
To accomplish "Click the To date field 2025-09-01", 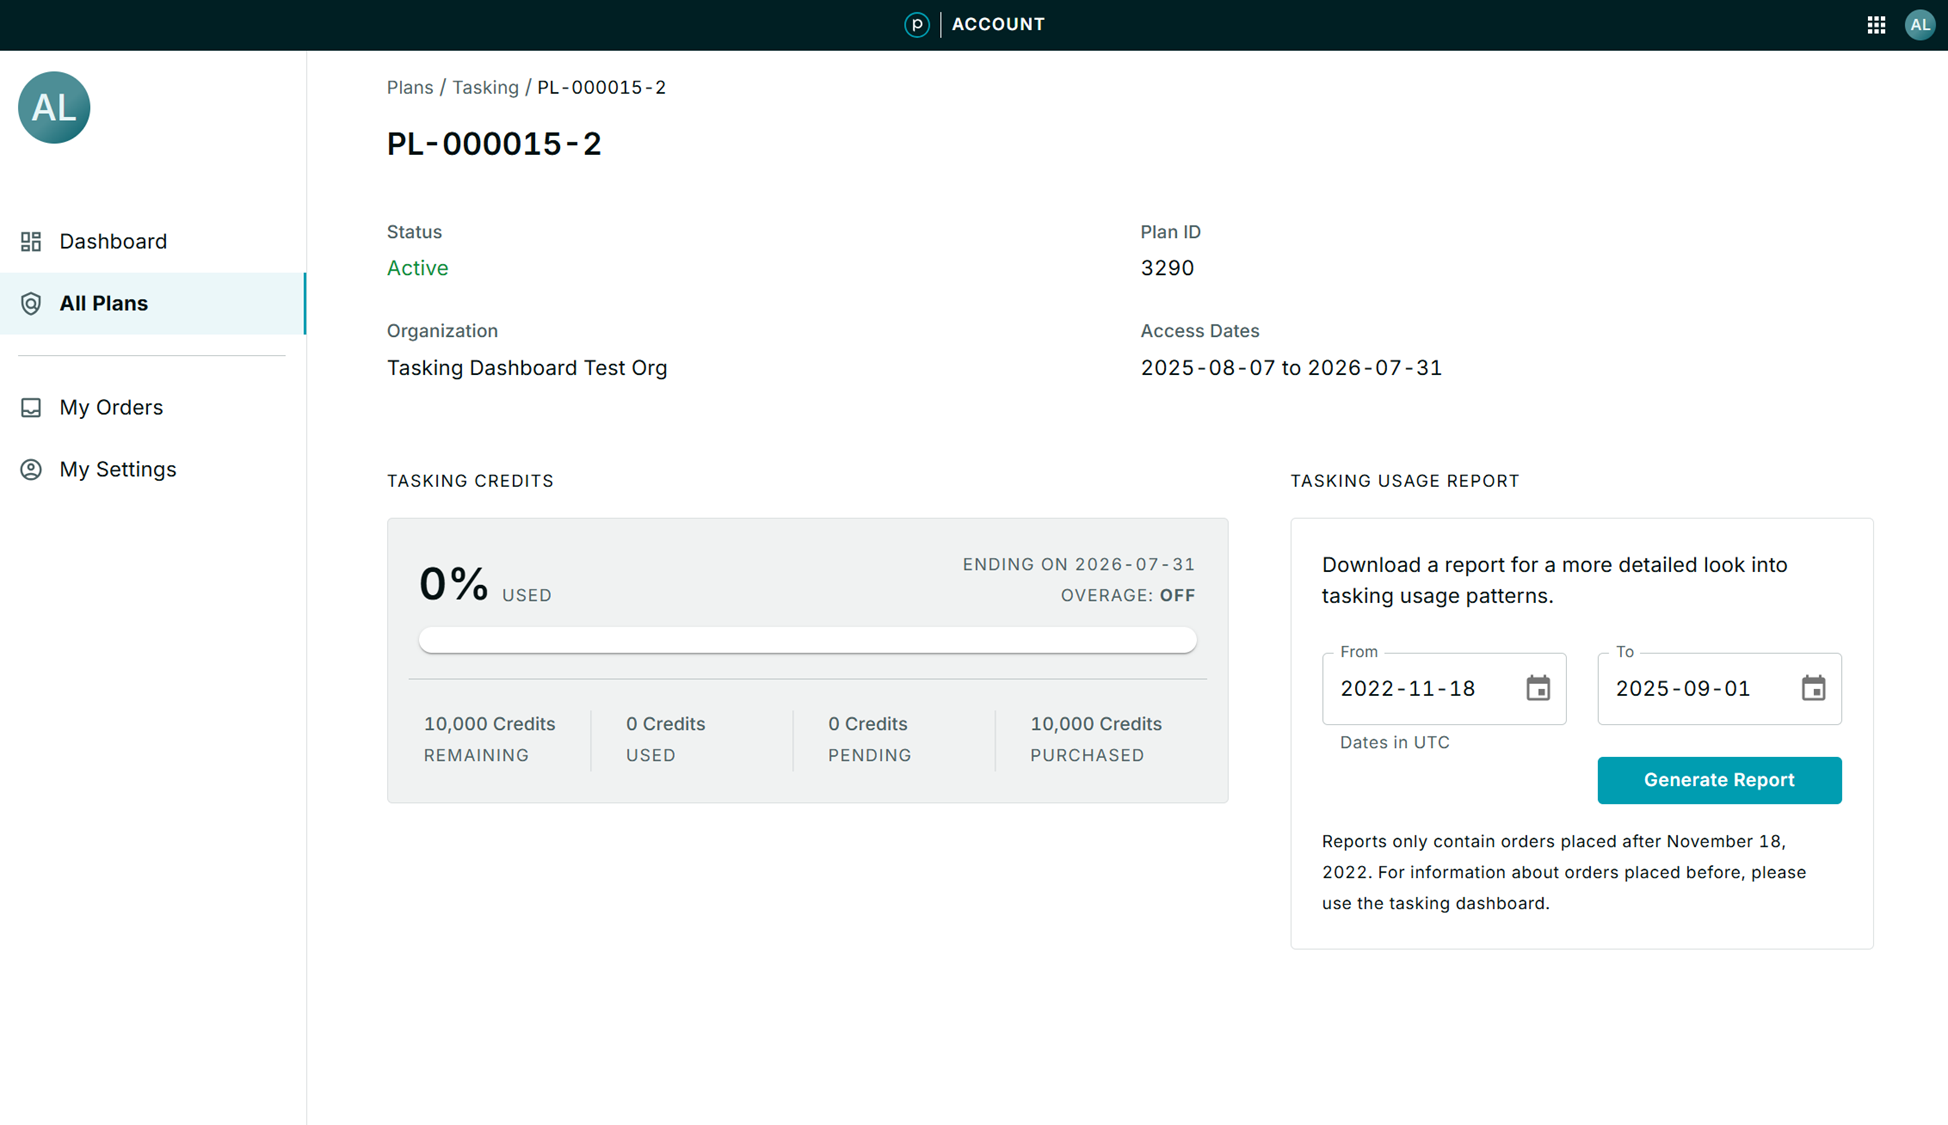I will (1695, 688).
